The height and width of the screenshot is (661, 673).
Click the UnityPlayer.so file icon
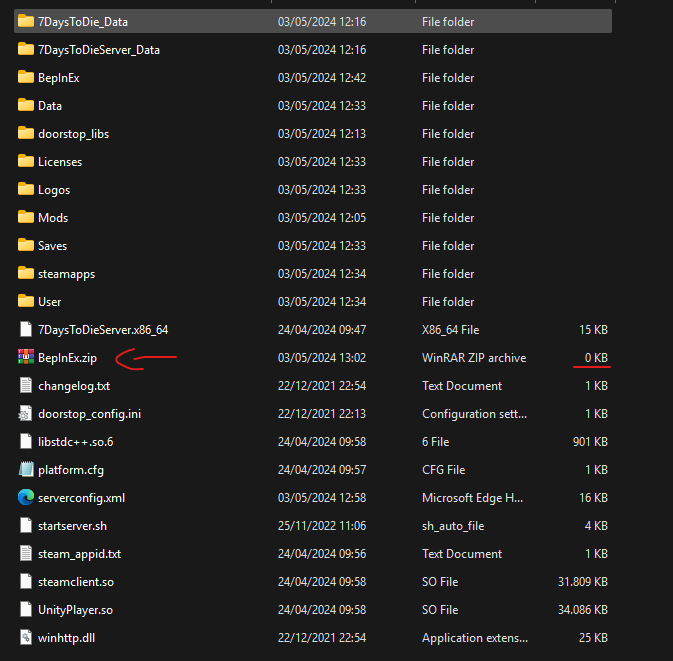click(26, 609)
